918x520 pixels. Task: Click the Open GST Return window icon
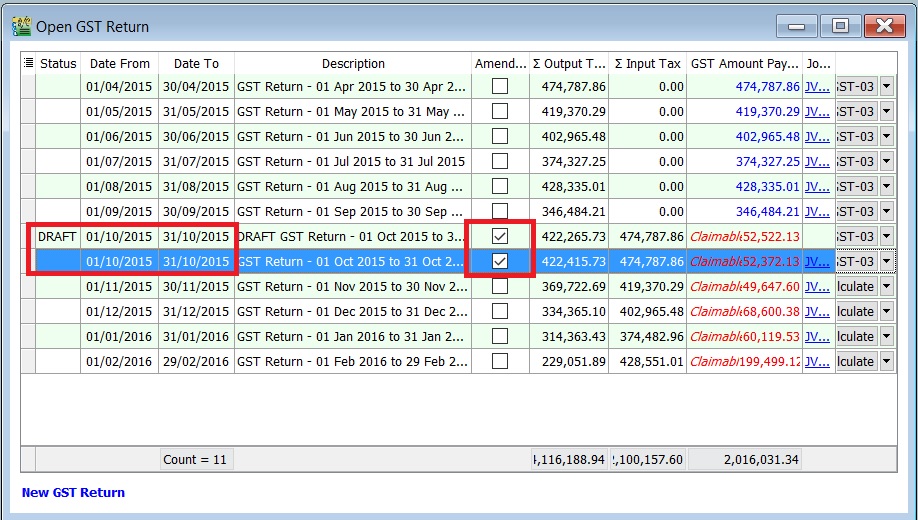click(x=20, y=26)
